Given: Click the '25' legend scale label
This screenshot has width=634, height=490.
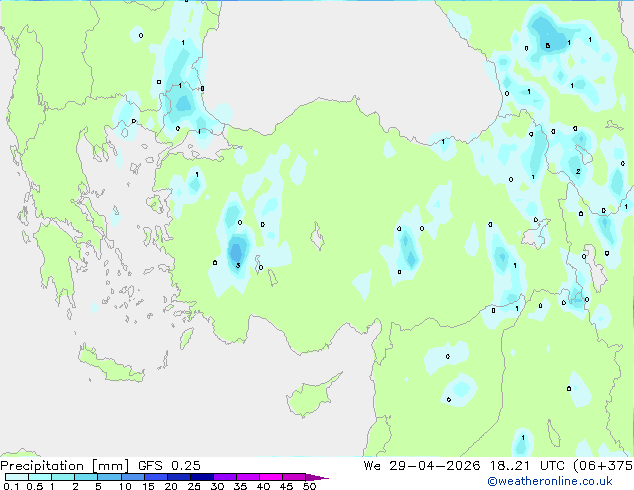Looking at the screenshot, I should pos(194,486).
